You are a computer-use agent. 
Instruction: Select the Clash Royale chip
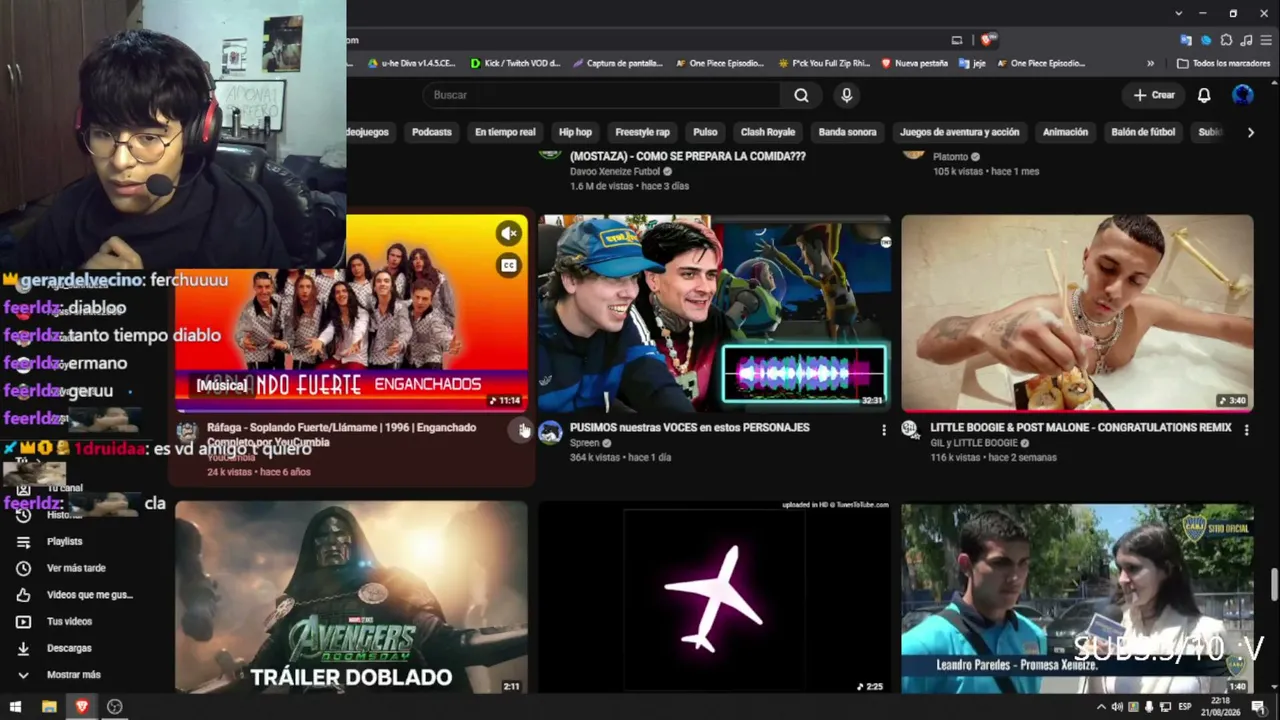(768, 132)
